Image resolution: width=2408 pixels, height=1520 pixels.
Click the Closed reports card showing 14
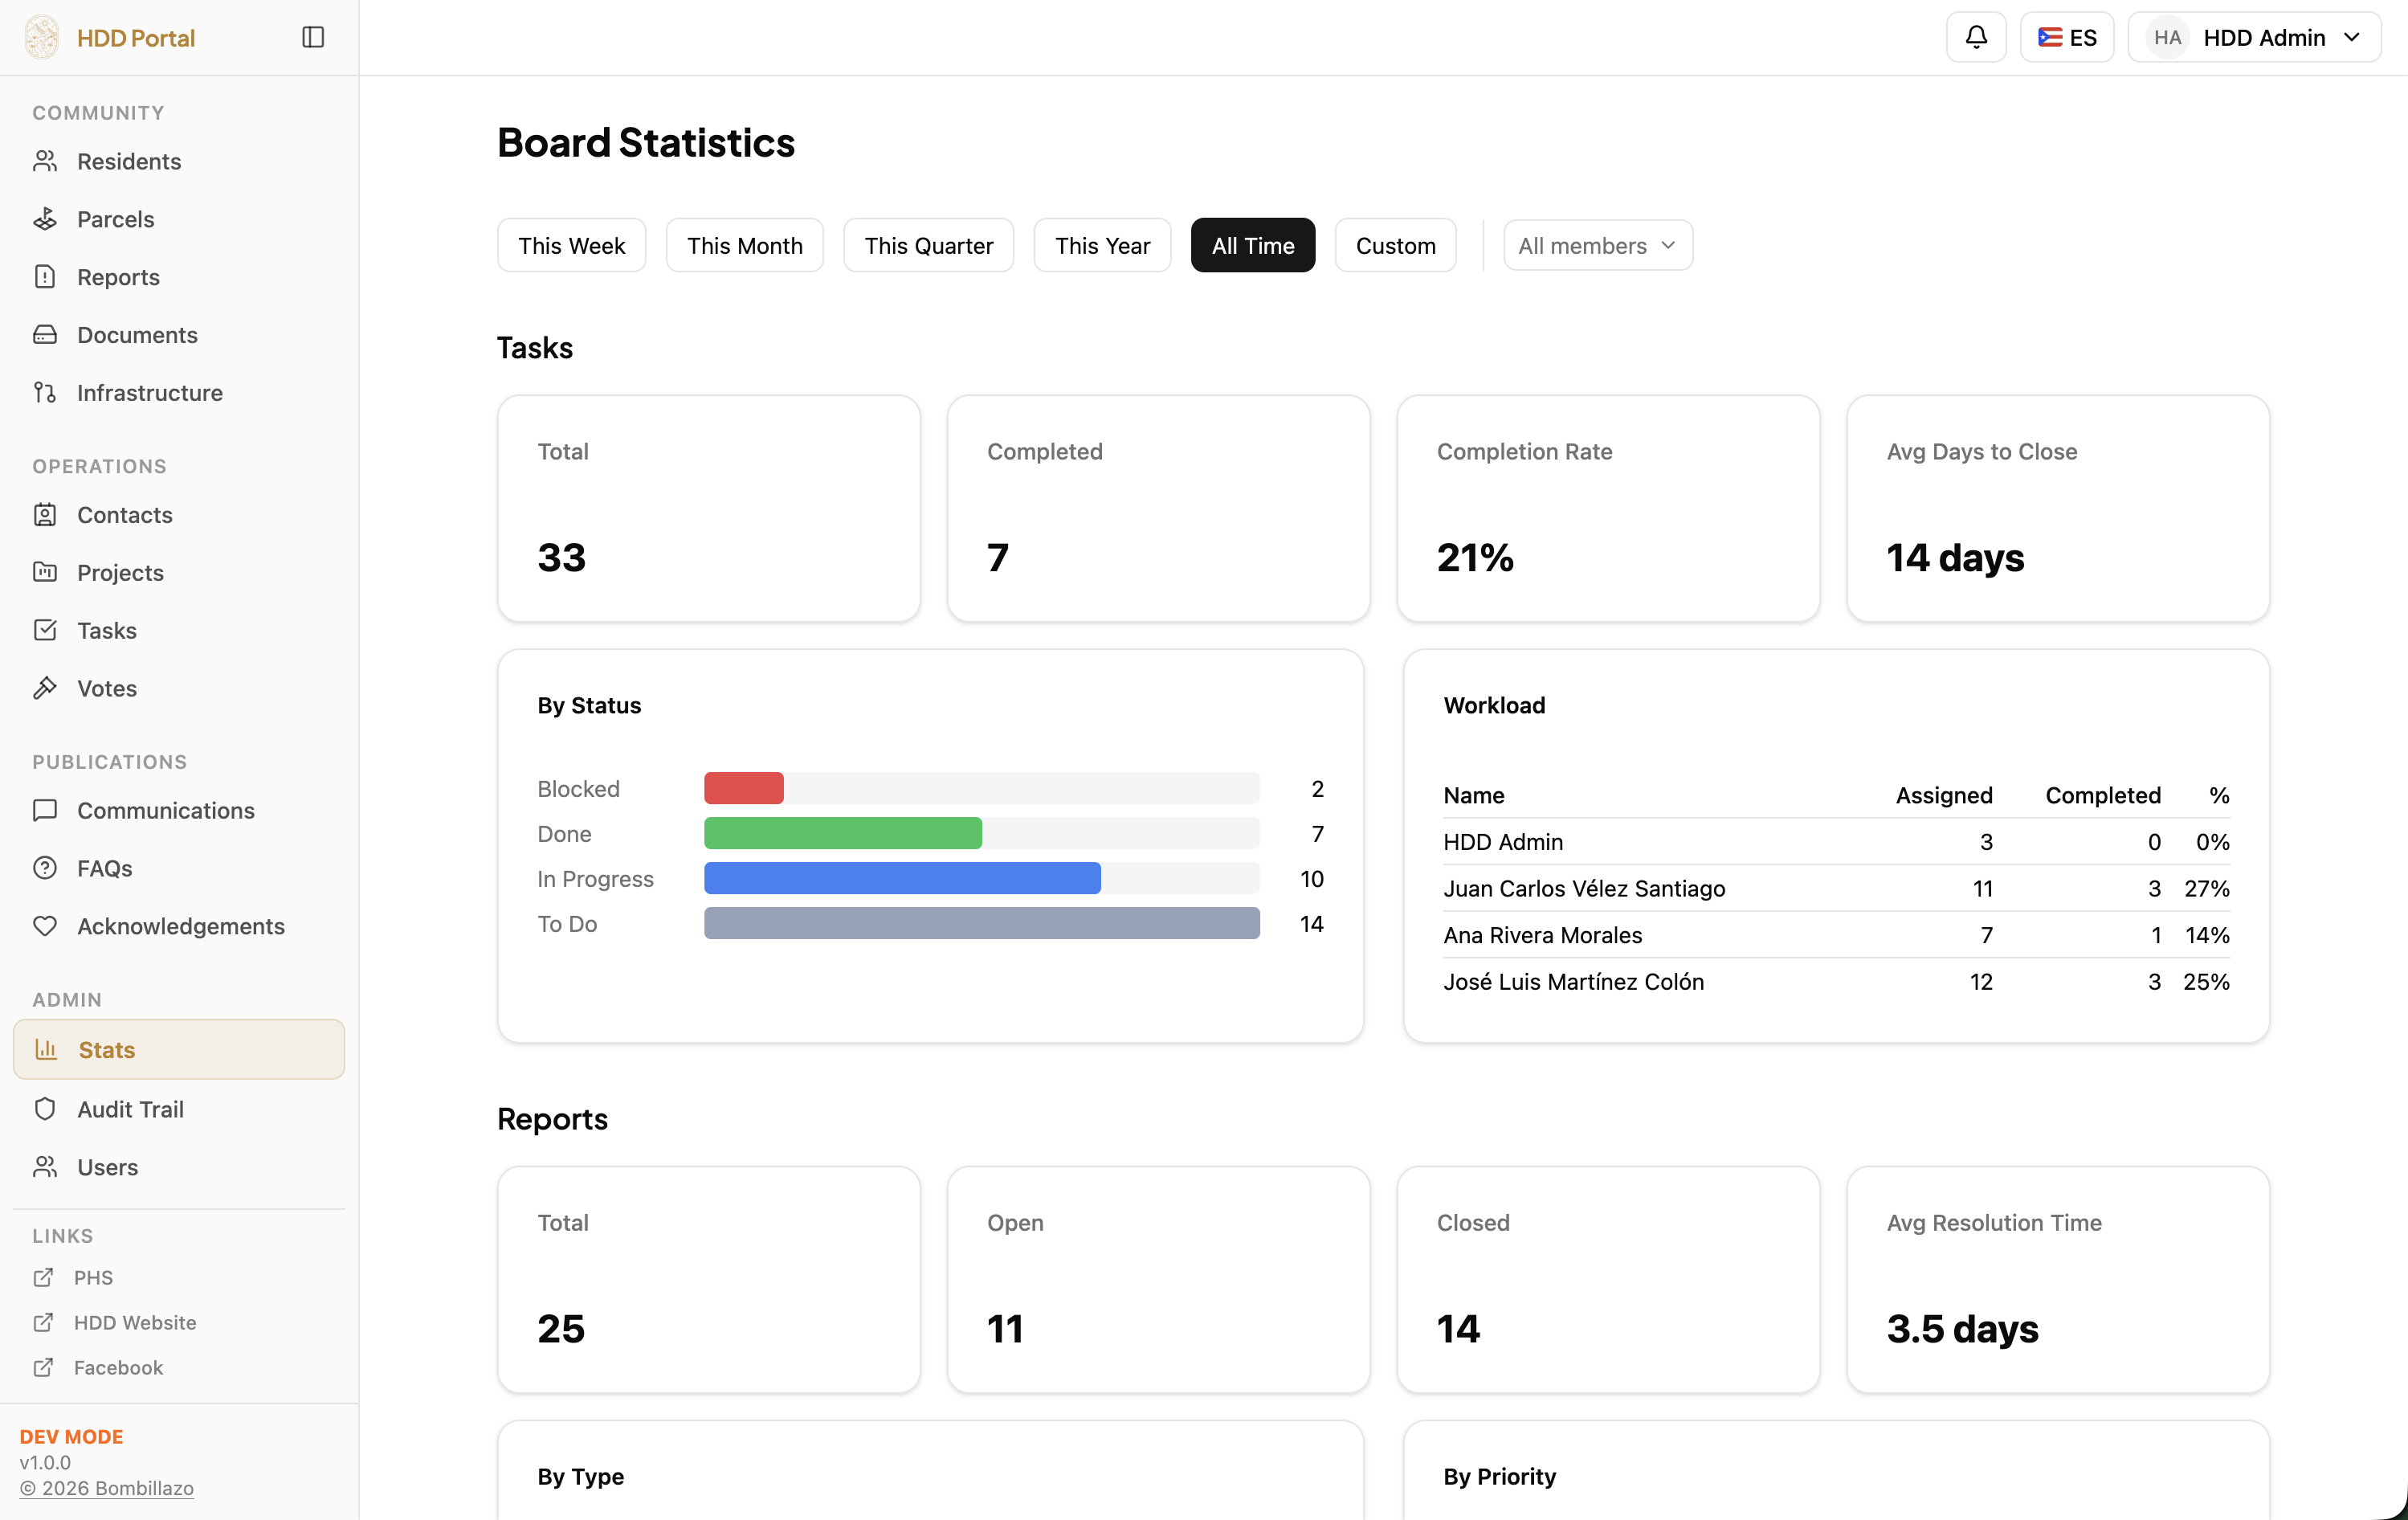pos(1608,1280)
